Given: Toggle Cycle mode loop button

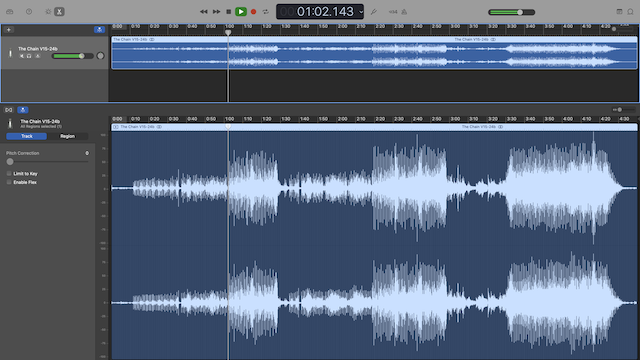Looking at the screenshot, I should (266, 12).
